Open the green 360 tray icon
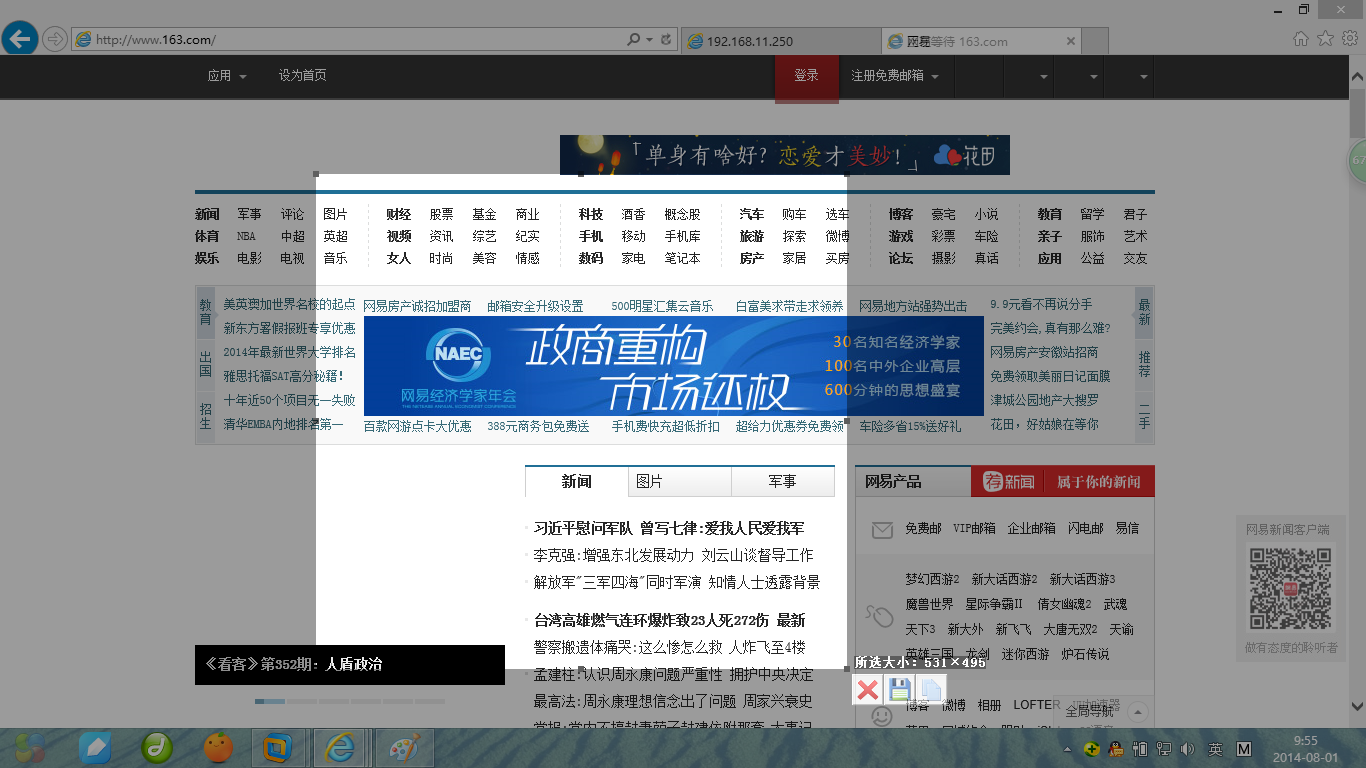The image size is (1366, 768). click(x=1093, y=749)
